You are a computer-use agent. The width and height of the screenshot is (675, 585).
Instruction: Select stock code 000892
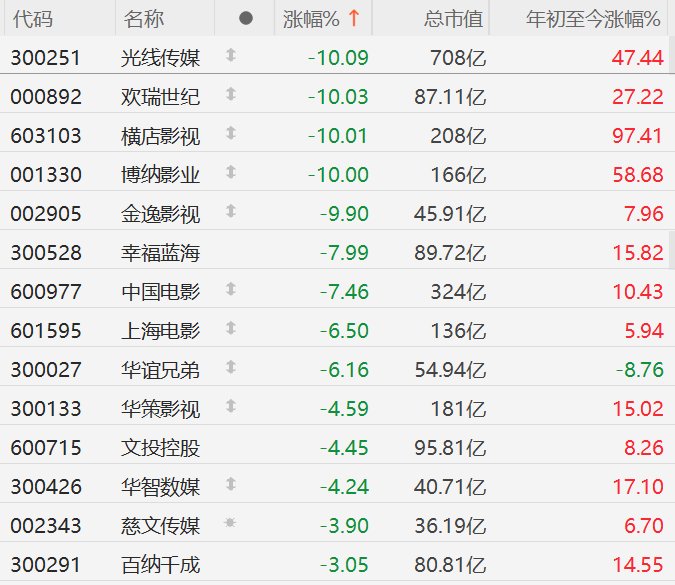pyautogui.click(x=46, y=97)
